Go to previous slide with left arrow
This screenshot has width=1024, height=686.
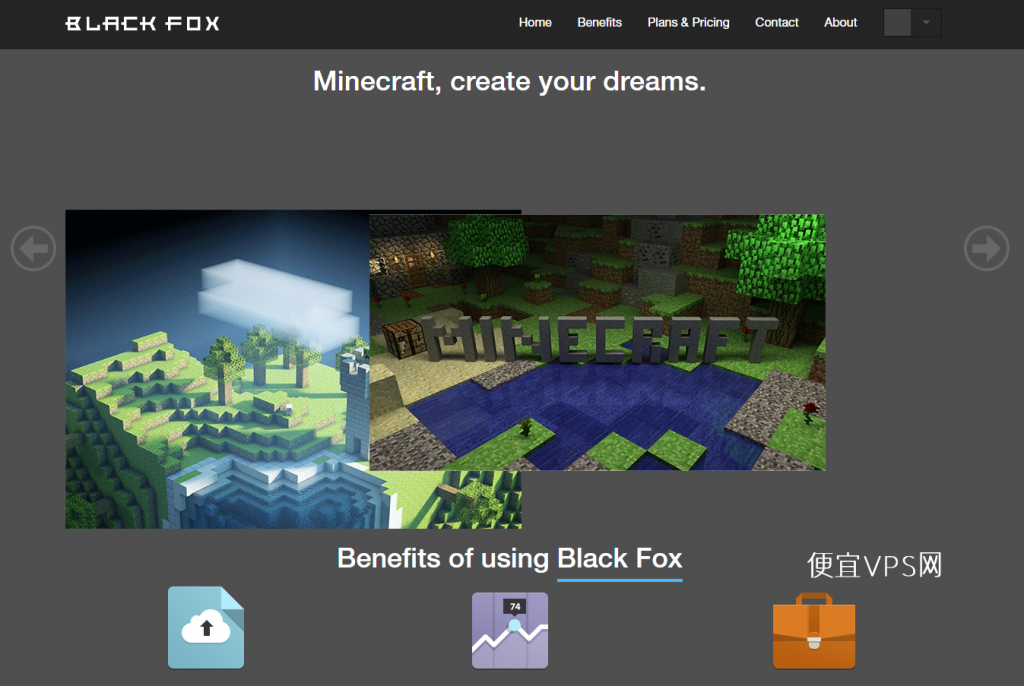tap(33, 248)
